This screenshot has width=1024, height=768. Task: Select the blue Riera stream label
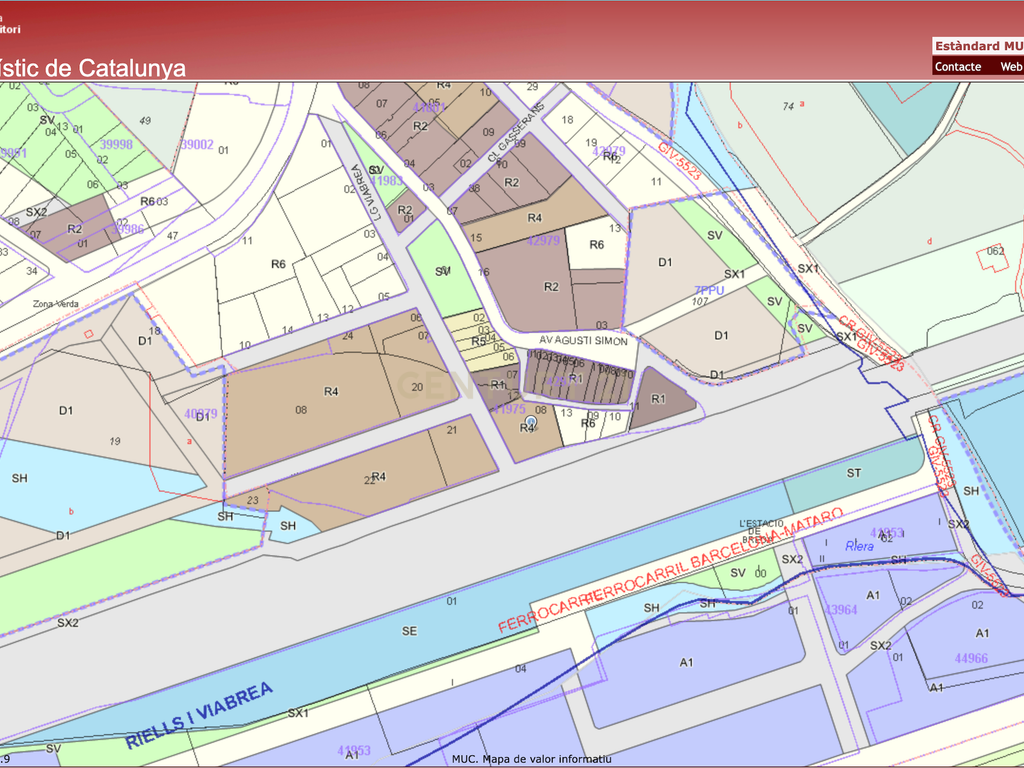pos(859,547)
